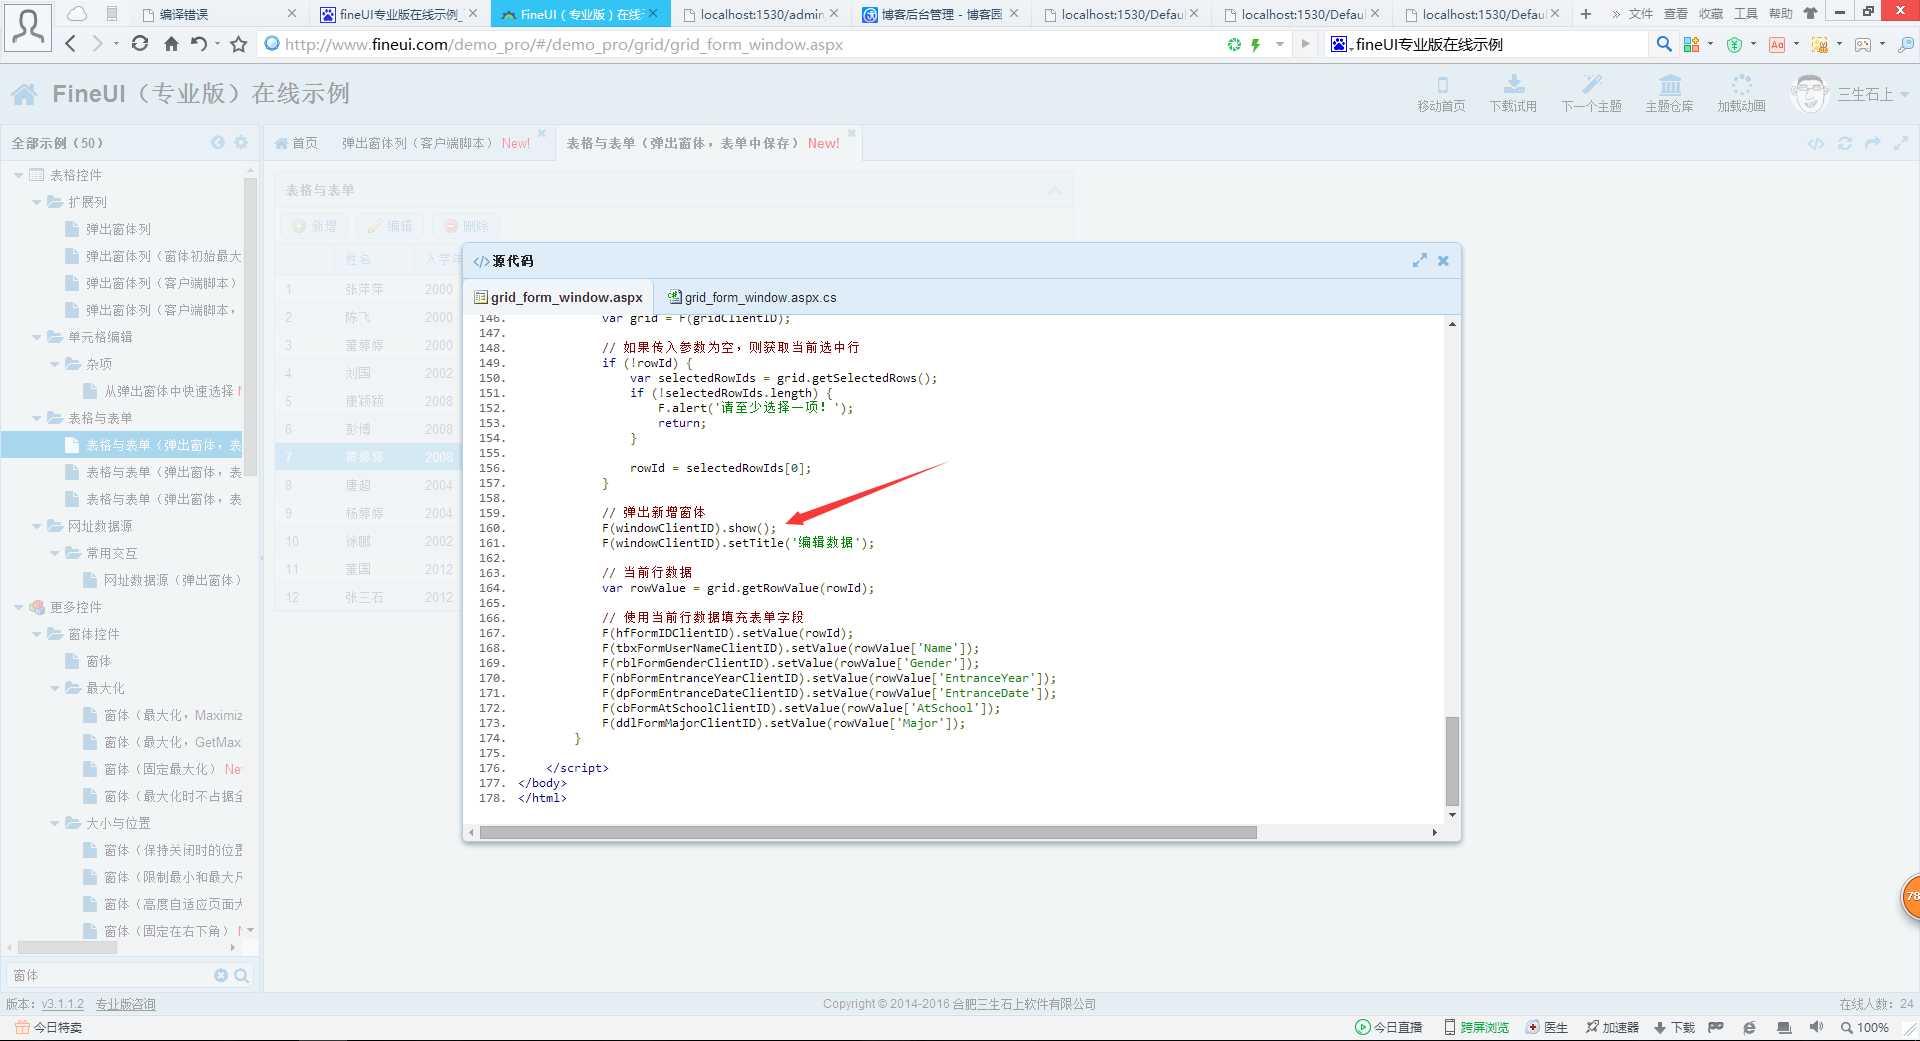Click the collapse arrow in 全部示例 header
This screenshot has height=1041, width=1920.
coord(218,143)
